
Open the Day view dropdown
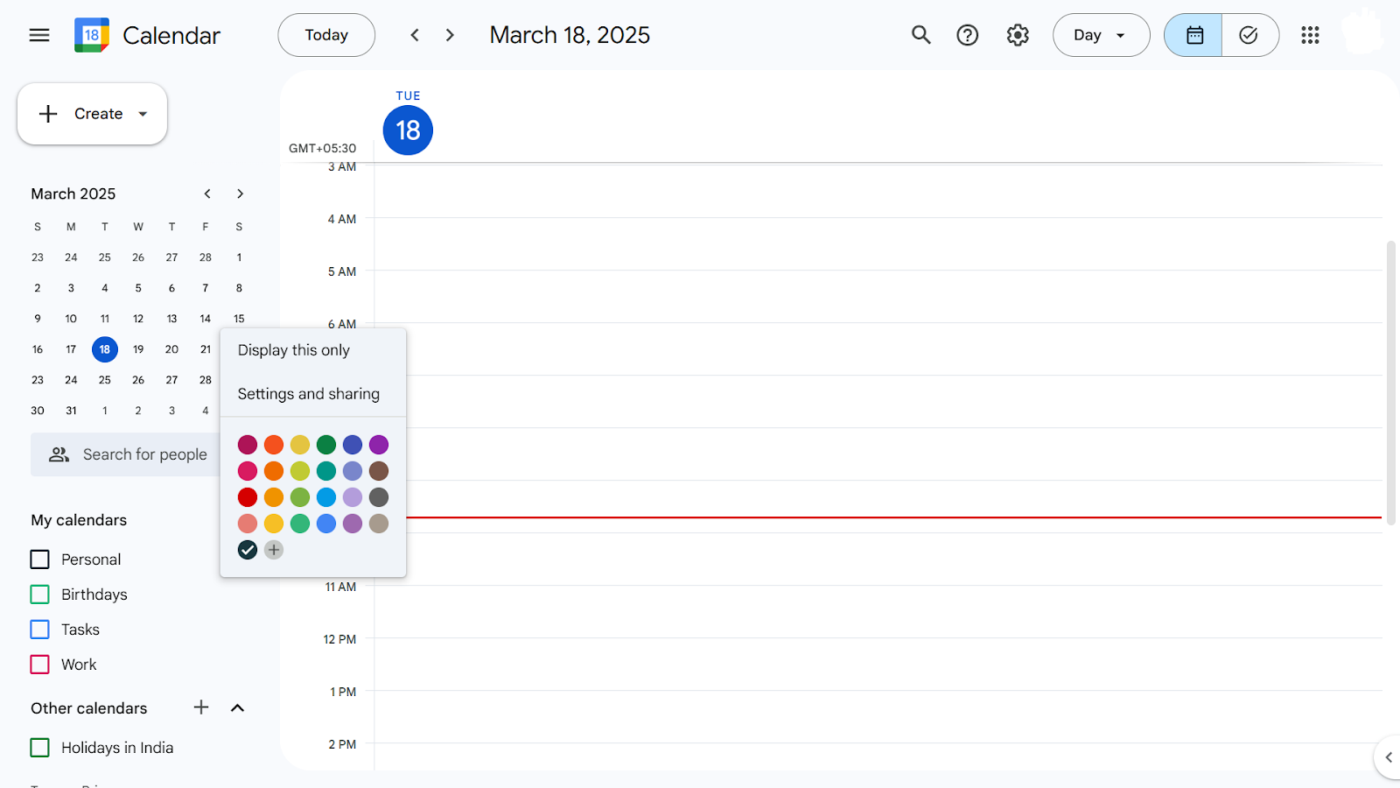pos(1101,35)
